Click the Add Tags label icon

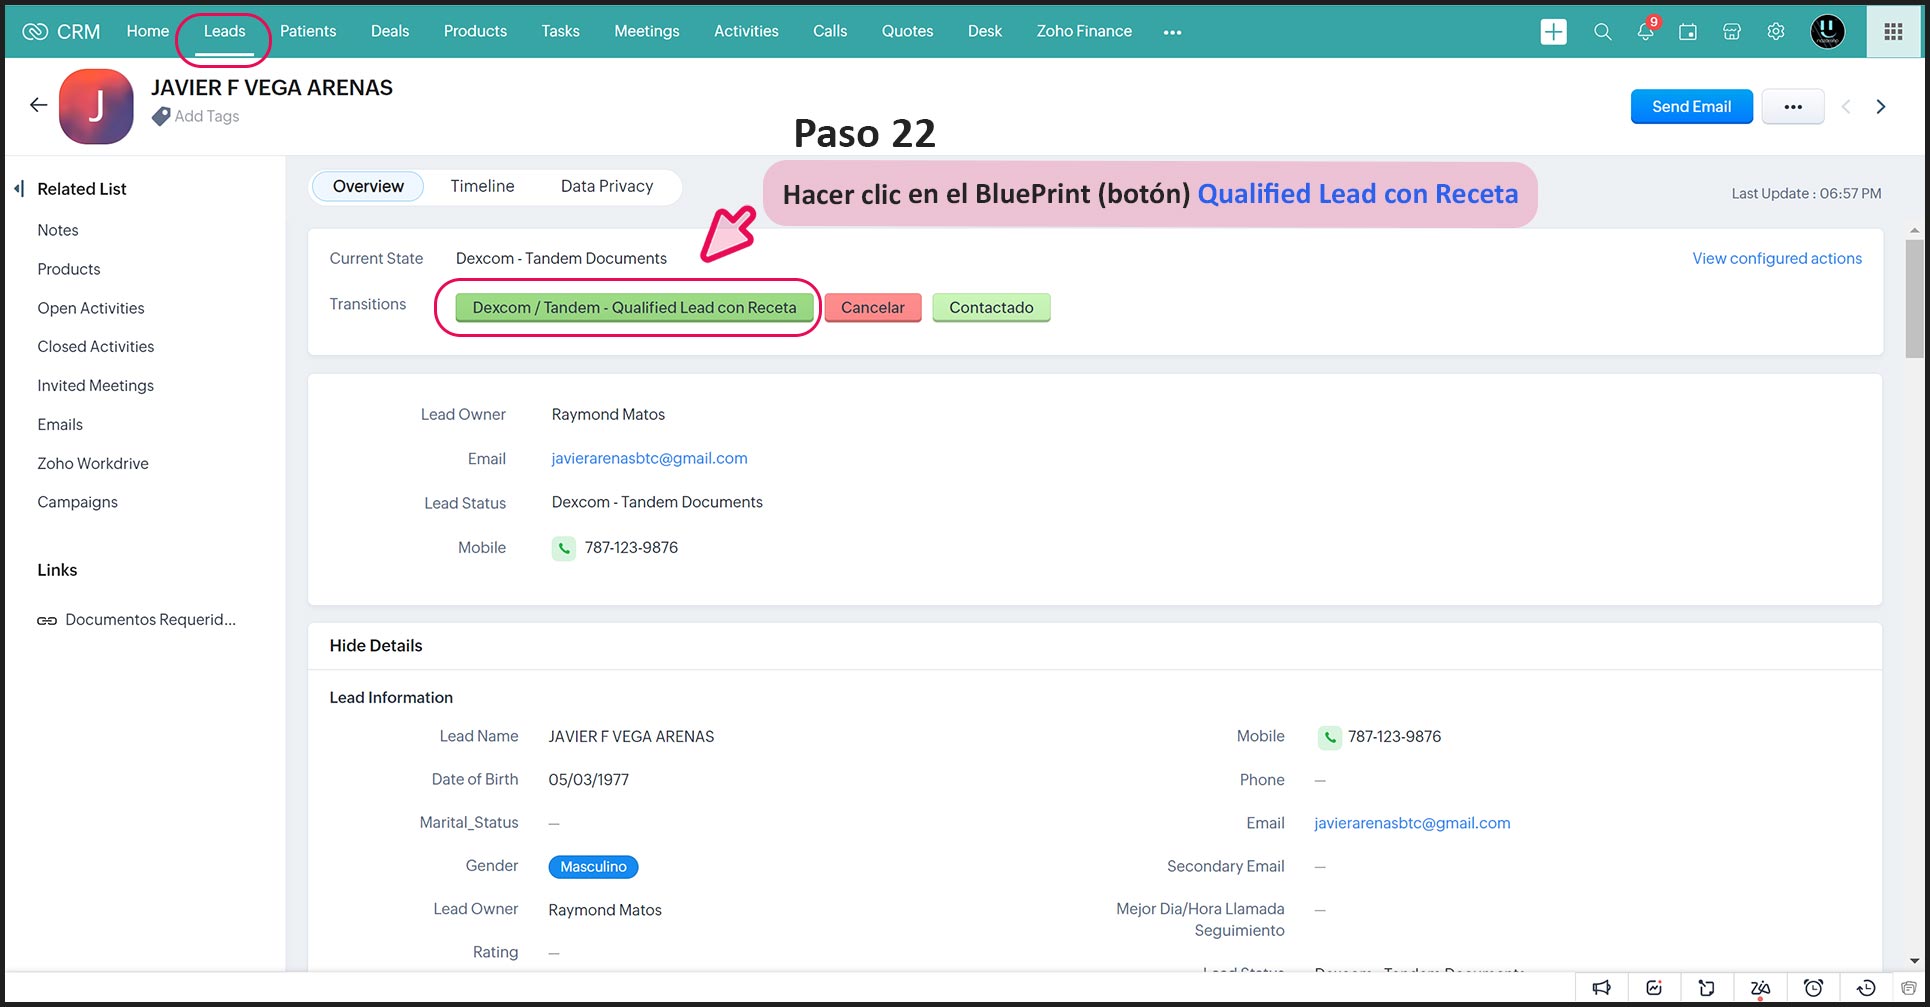[161, 117]
